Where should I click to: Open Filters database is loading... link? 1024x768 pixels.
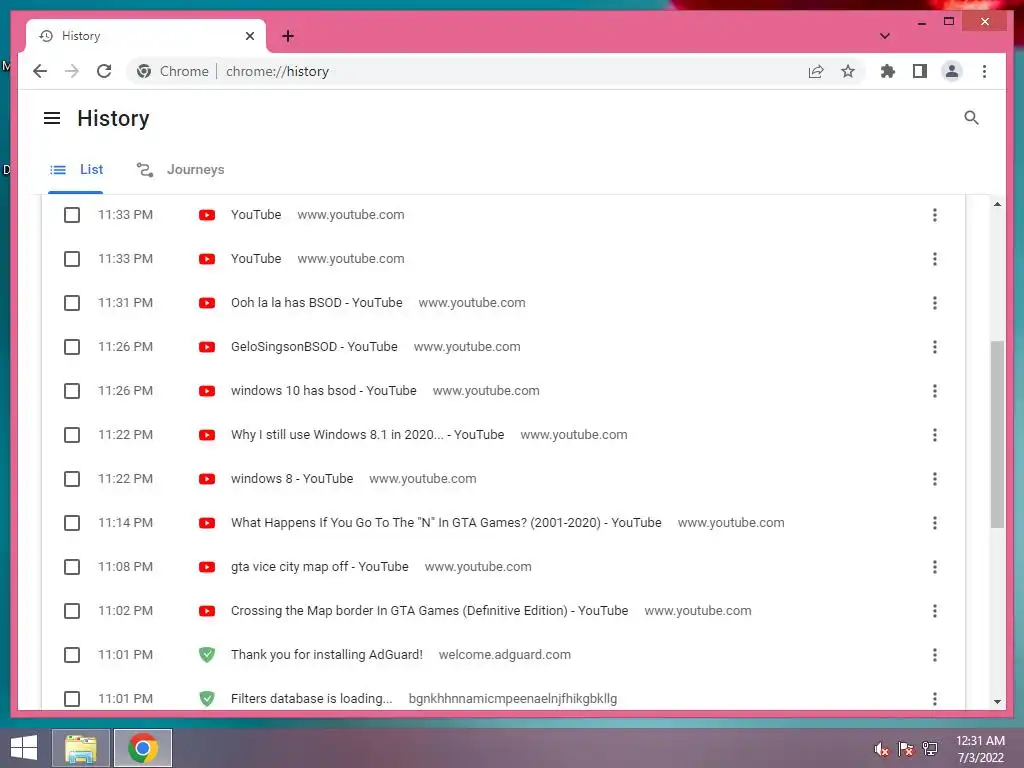pyautogui.click(x=312, y=699)
